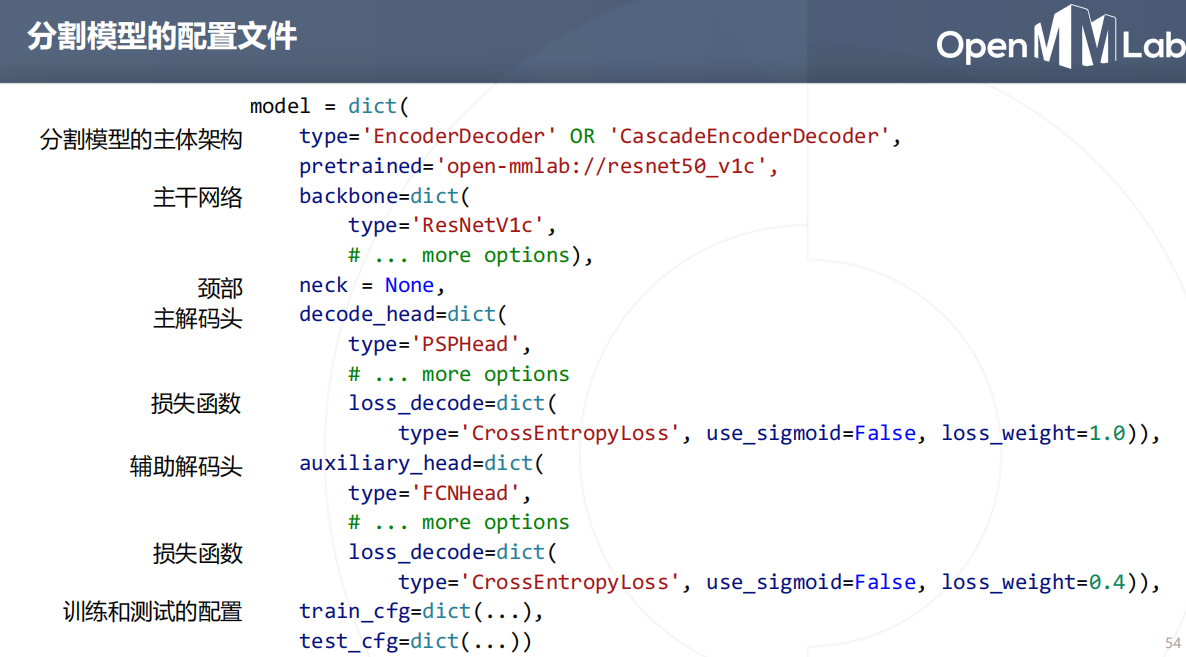The height and width of the screenshot is (657, 1186).
Task: Click loss_decode=dict( under FCNHead
Action: [x=452, y=552]
